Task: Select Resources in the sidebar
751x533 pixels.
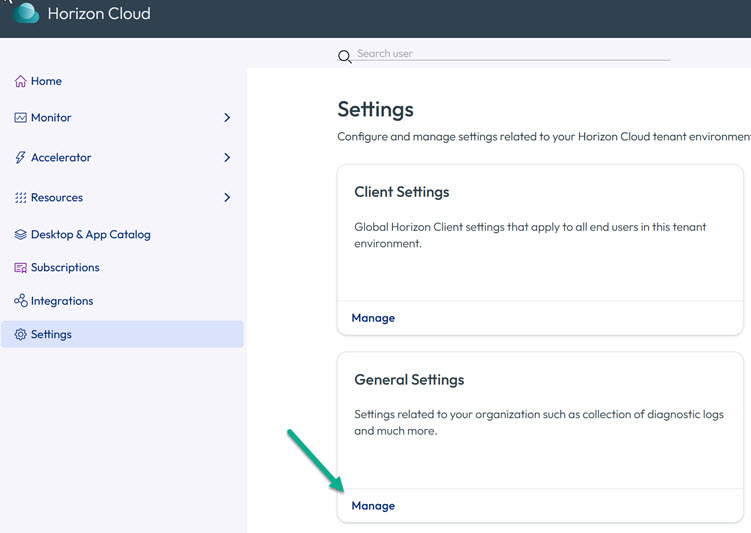Action: coord(57,198)
